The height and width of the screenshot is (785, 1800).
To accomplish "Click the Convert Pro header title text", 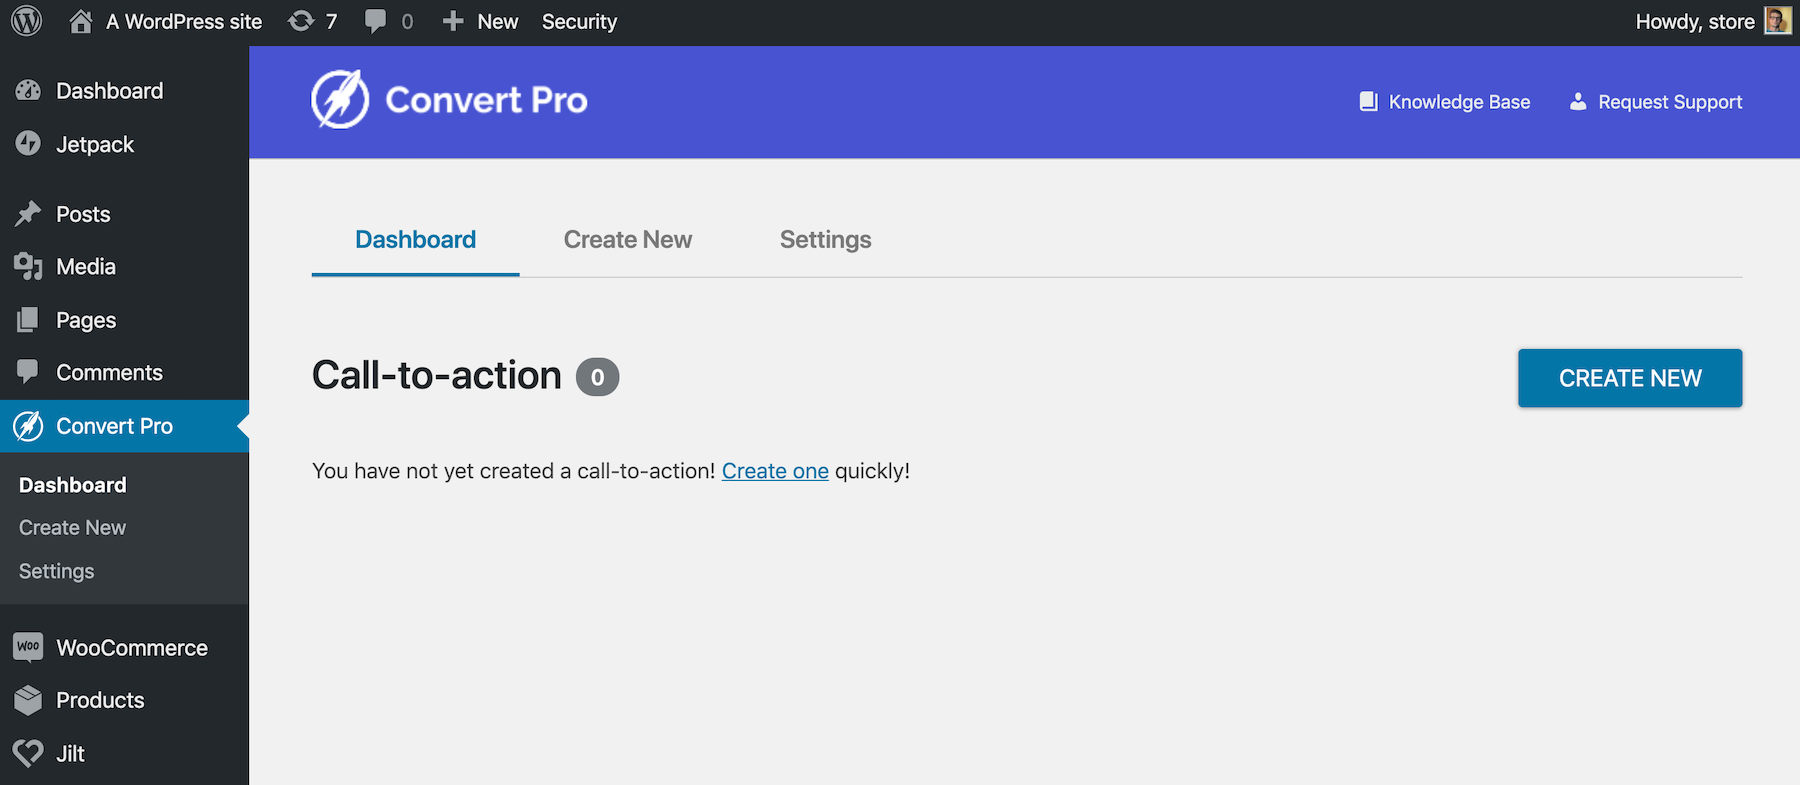I will (486, 100).
